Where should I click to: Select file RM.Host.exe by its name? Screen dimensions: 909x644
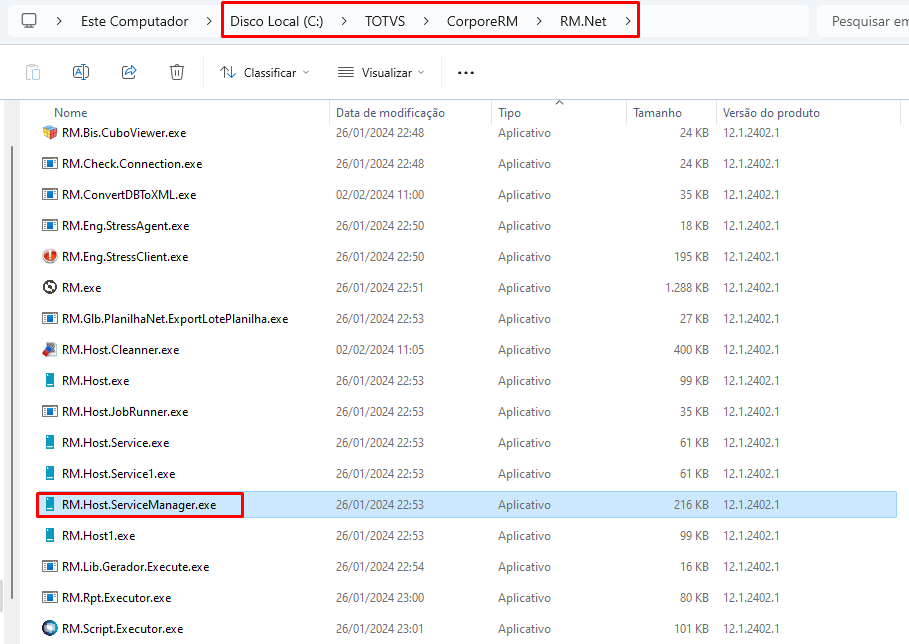[x=96, y=381]
